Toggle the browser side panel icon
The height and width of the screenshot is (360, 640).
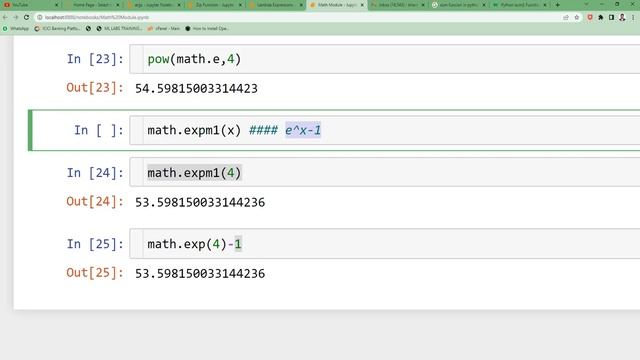[x=611, y=18]
